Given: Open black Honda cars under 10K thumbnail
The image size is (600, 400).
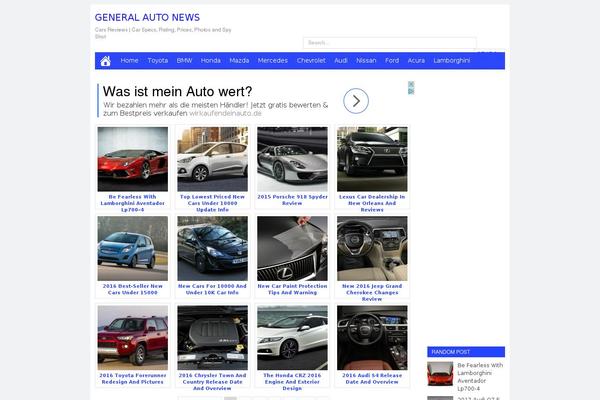Looking at the screenshot, I should (x=212, y=248).
